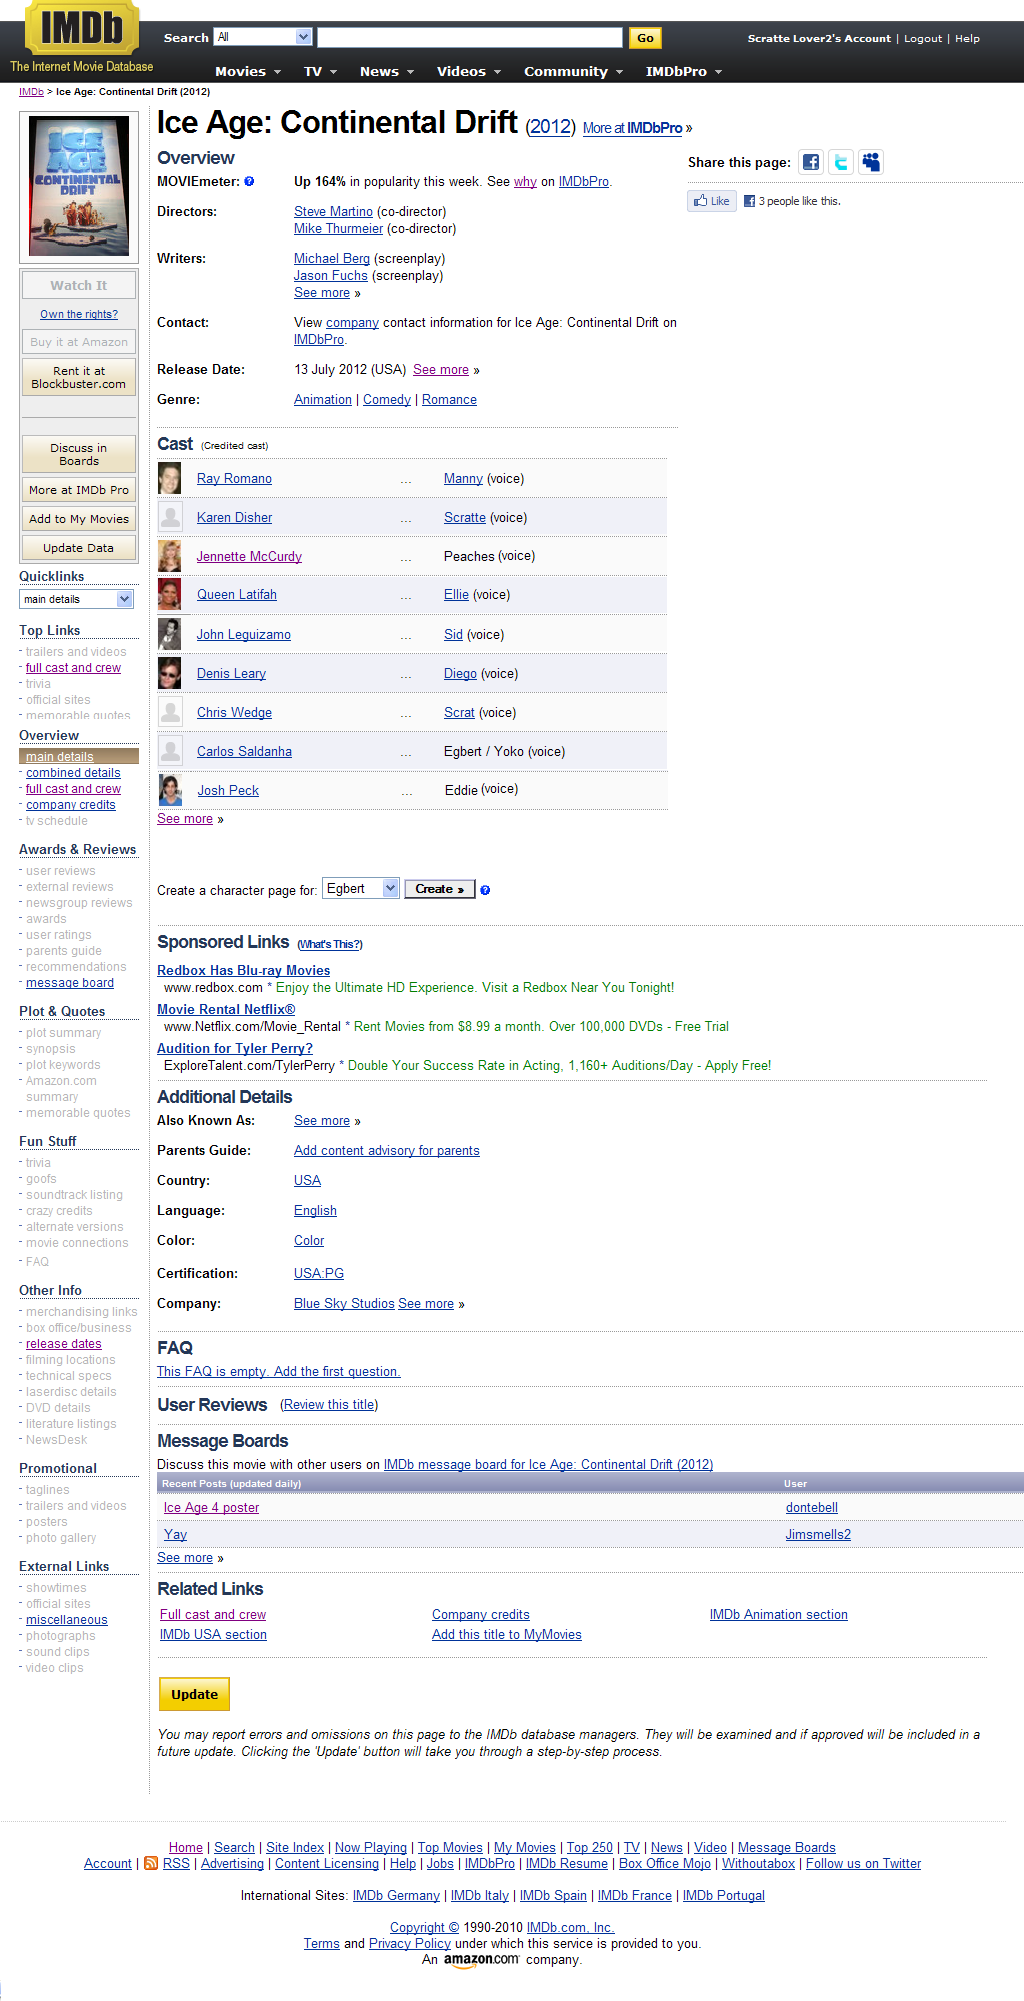This screenshot has width=1024, height=2001.
Task: Click Add to My Movies button
Action: pos(79,519)
